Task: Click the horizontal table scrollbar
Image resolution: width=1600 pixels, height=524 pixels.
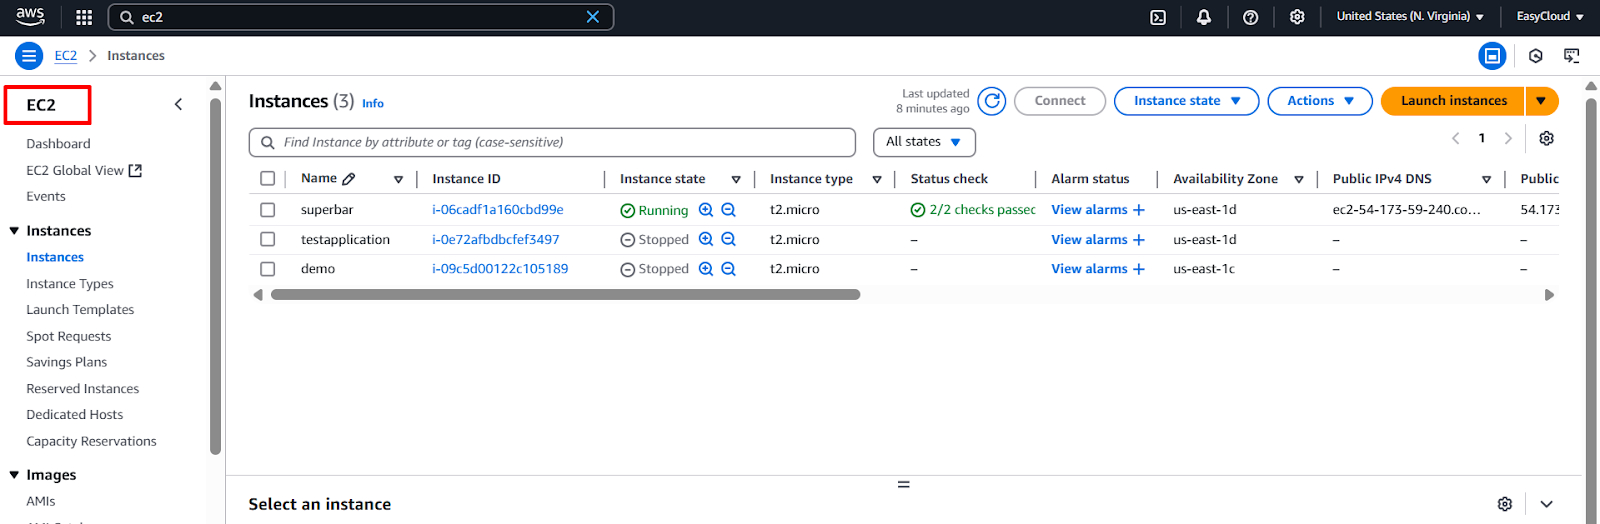Action: [566, 295]
